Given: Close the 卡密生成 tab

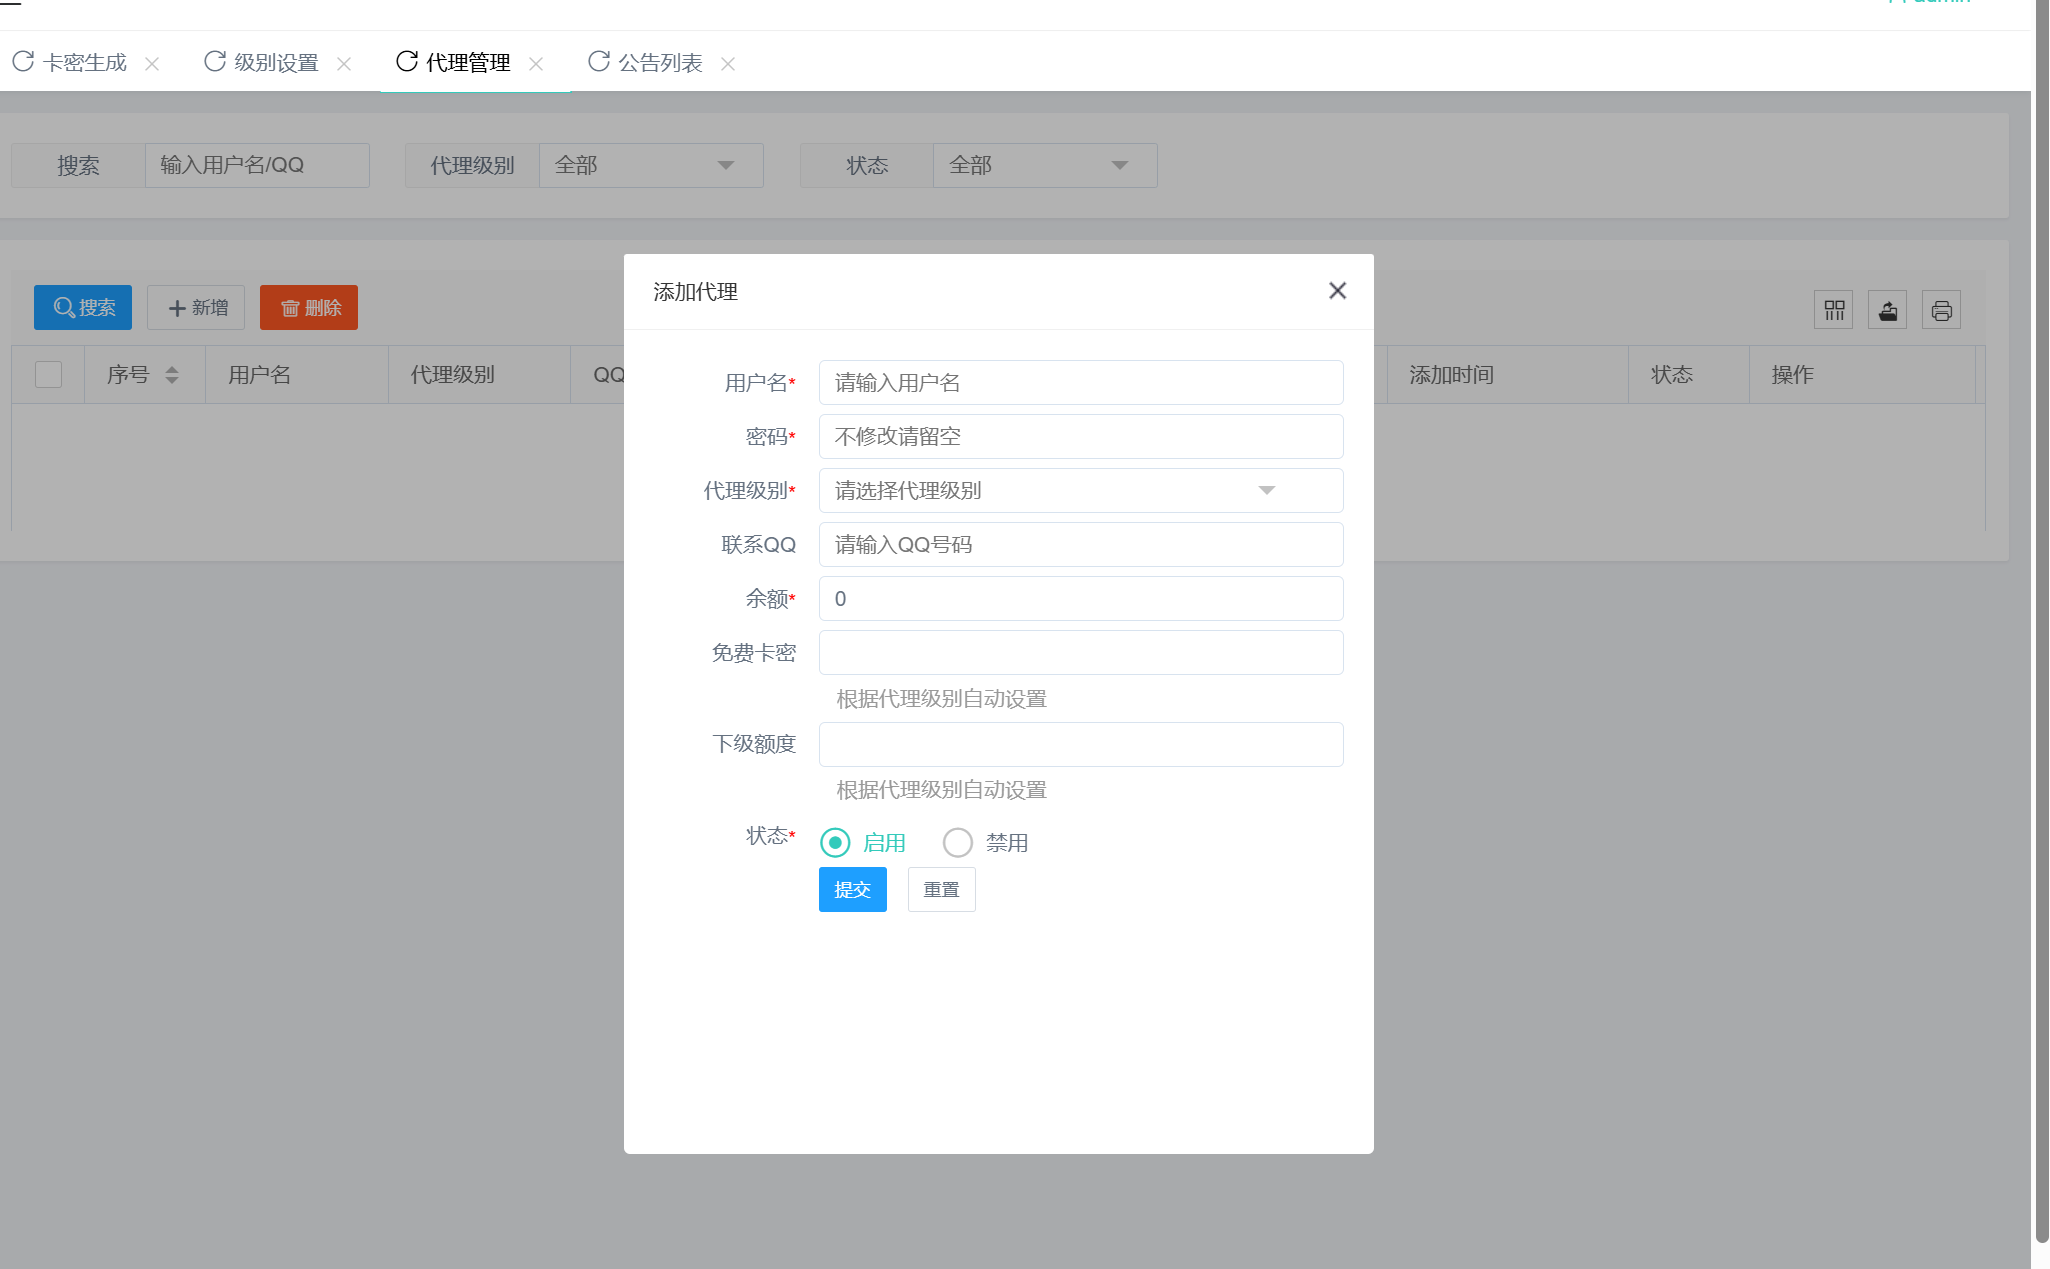Looking at the screenshot, I should tap(152, 64).
